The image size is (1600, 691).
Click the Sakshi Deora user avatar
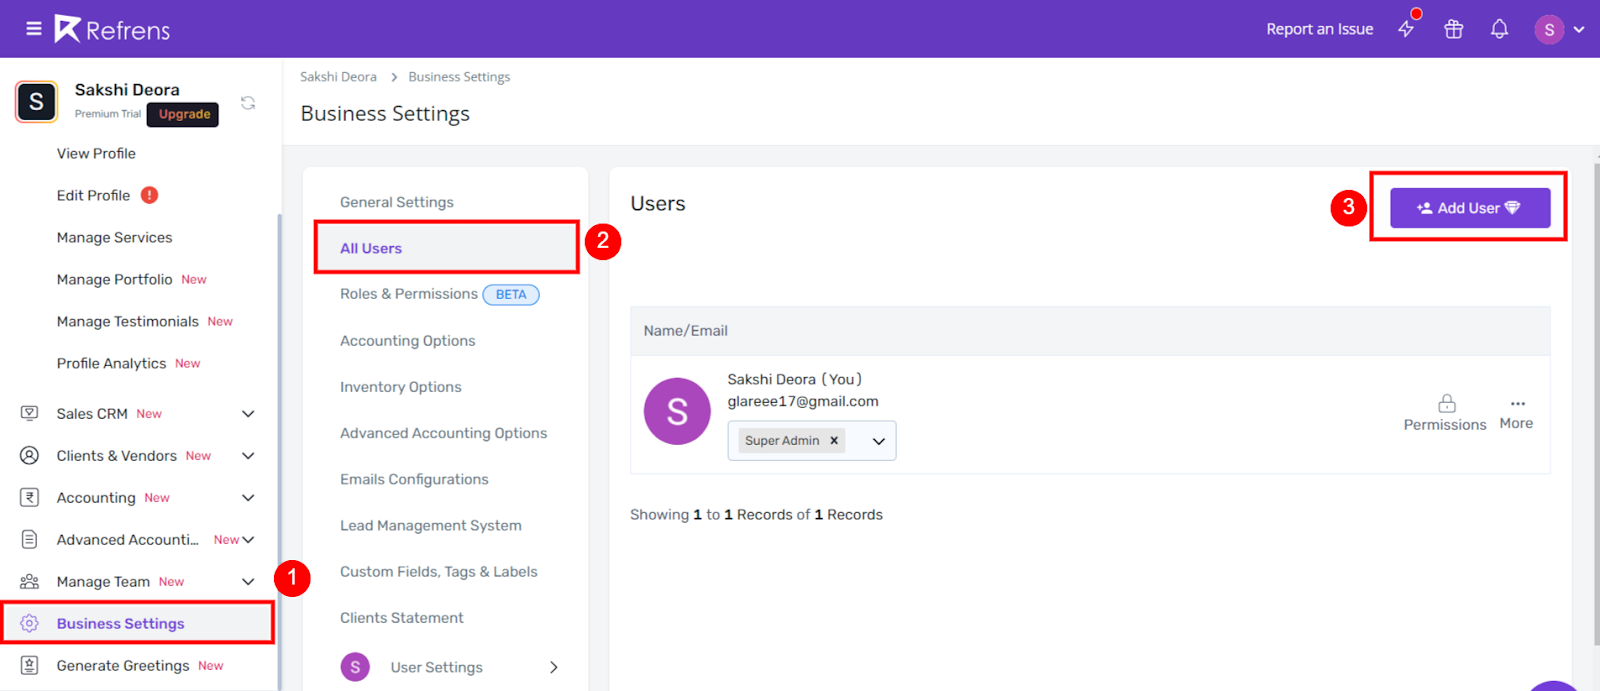coord(677,411)
